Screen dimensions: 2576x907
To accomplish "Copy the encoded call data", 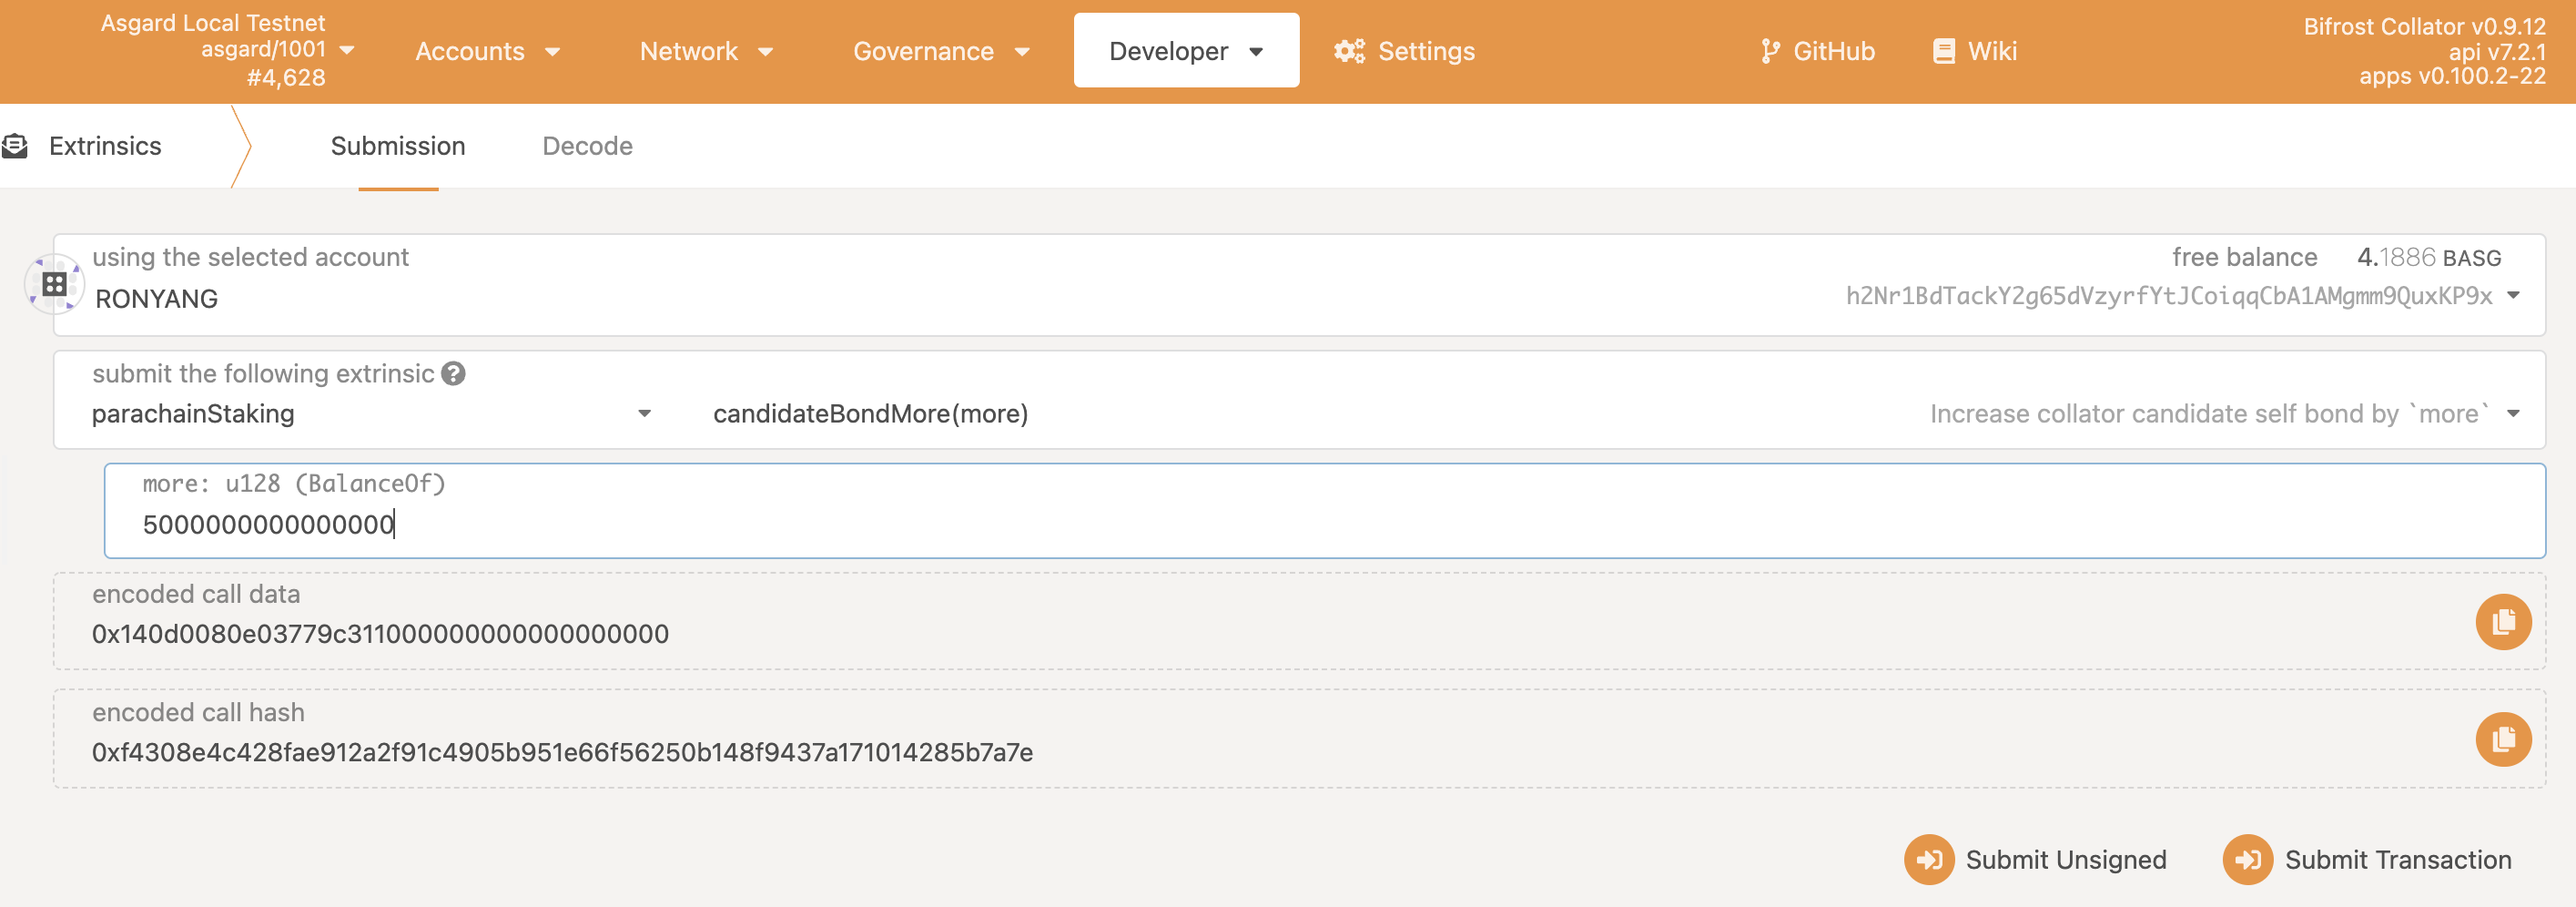I will click(x=2502, y=622).
